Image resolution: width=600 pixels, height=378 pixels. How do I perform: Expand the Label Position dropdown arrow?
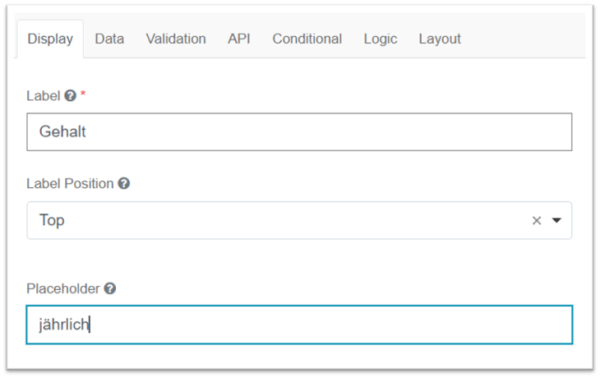(x=556, y=220)
